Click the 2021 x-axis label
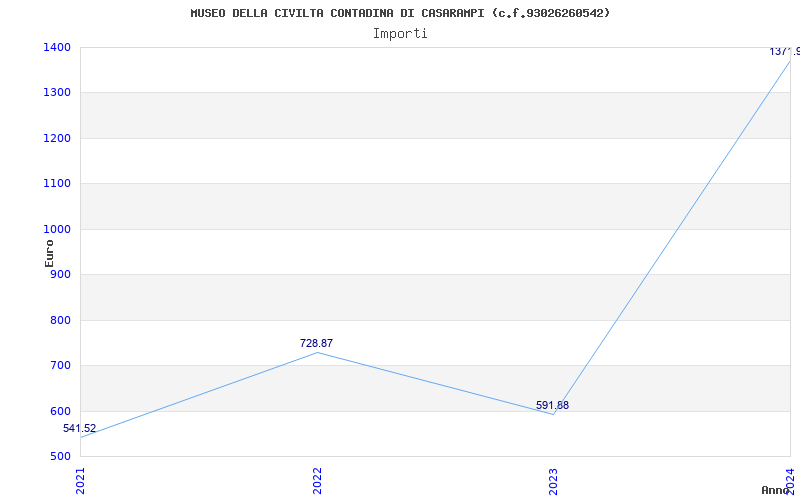Image resolution: width=800 pixels, height=500 pixels. (x=80, y=481)
